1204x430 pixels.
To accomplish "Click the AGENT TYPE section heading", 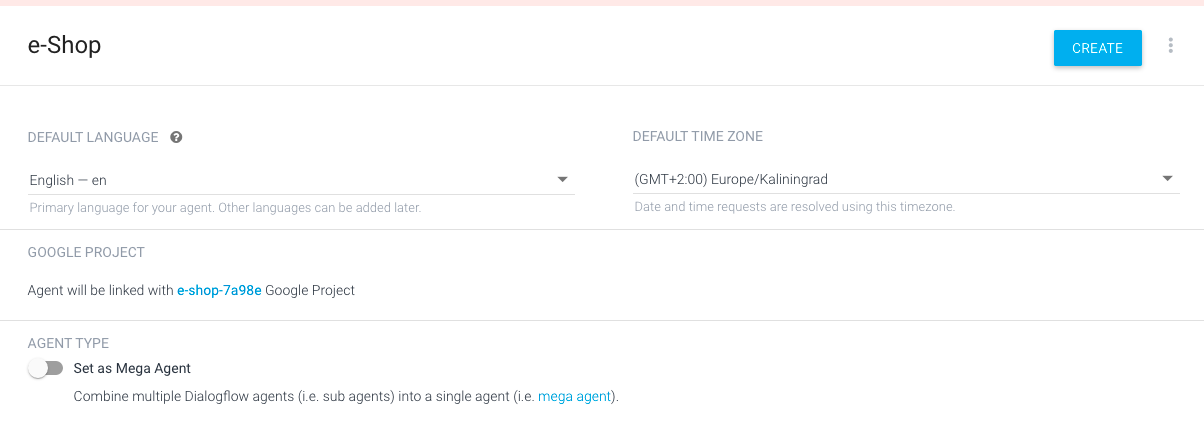I will point(68,343).
